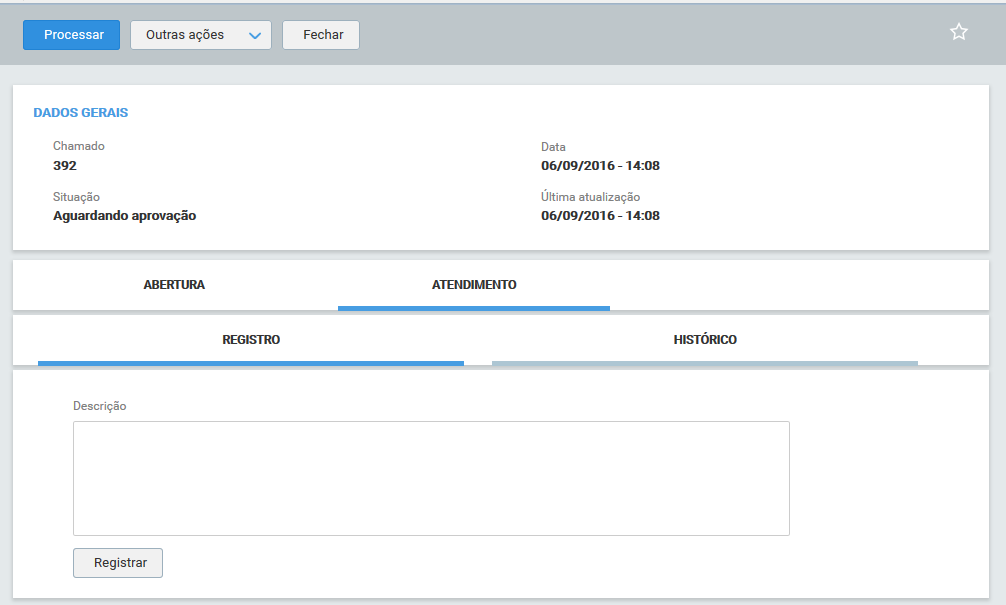
Task: Click the chevron arrow beside Outras ações
Action: click(x=254, y=36)
